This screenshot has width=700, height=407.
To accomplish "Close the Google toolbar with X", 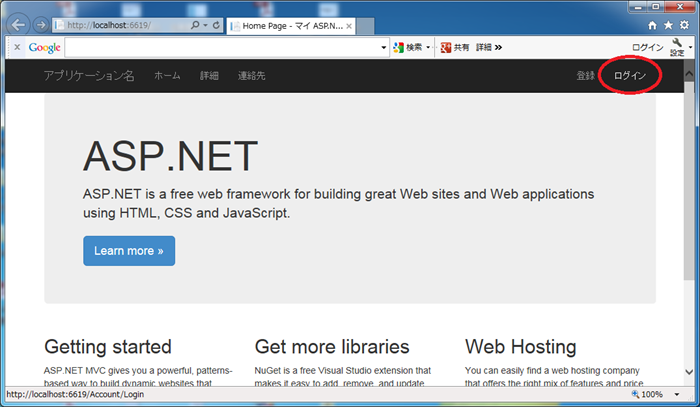I will point(17,47).
